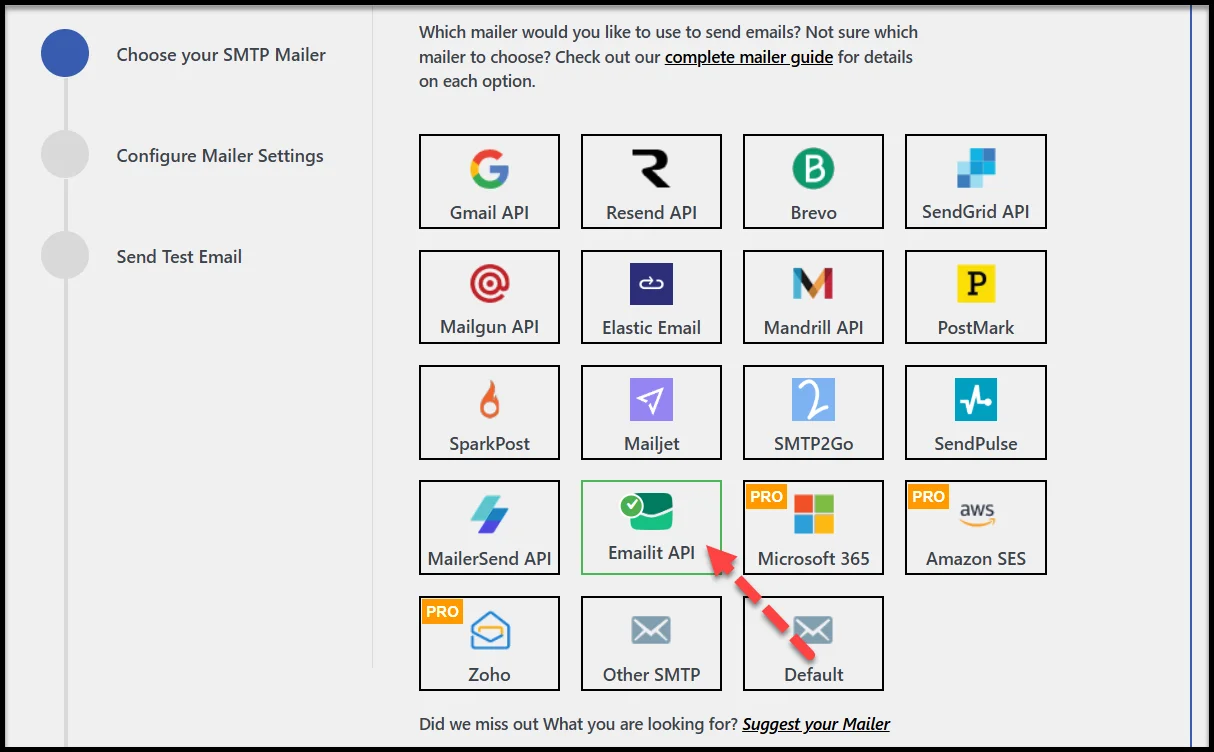Open the complete mailer guide link
Image resolution: width=1214 pixels, height=752 pixels.
749,57
